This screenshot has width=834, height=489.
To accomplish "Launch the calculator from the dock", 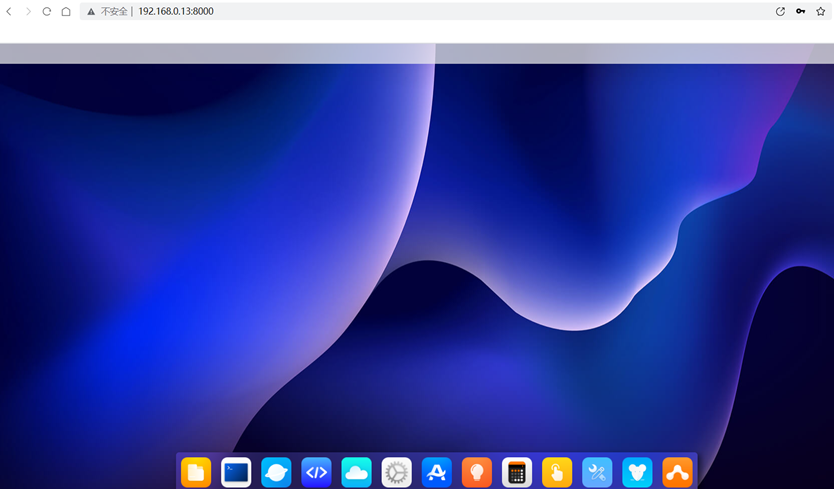I will tap(517, 472).
